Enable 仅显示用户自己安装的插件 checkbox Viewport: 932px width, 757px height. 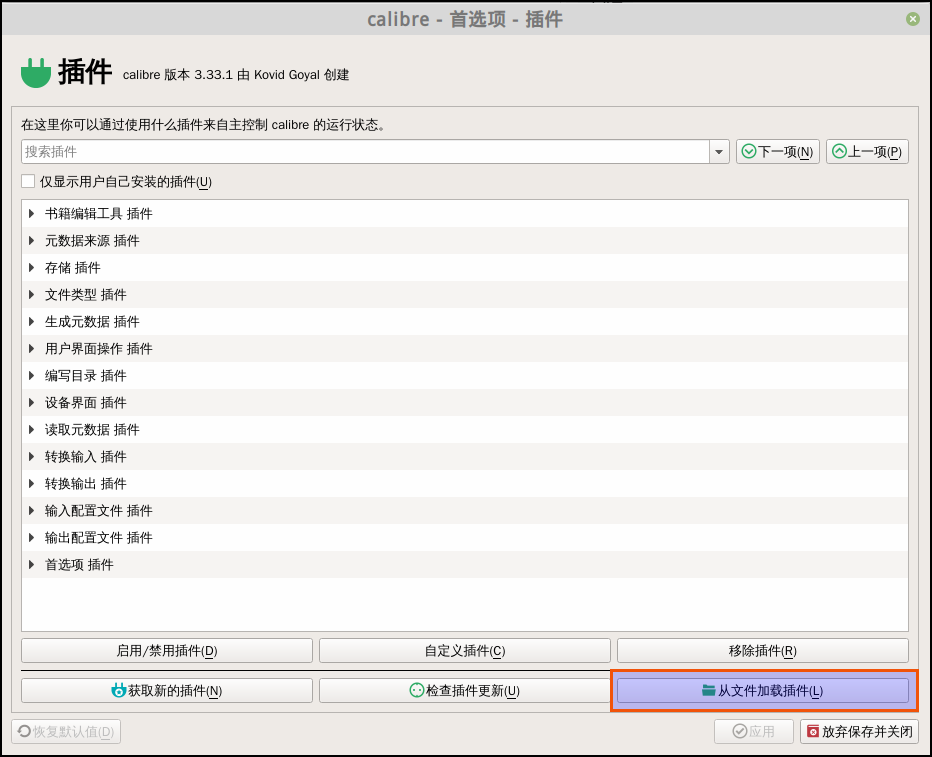[28, 182]
